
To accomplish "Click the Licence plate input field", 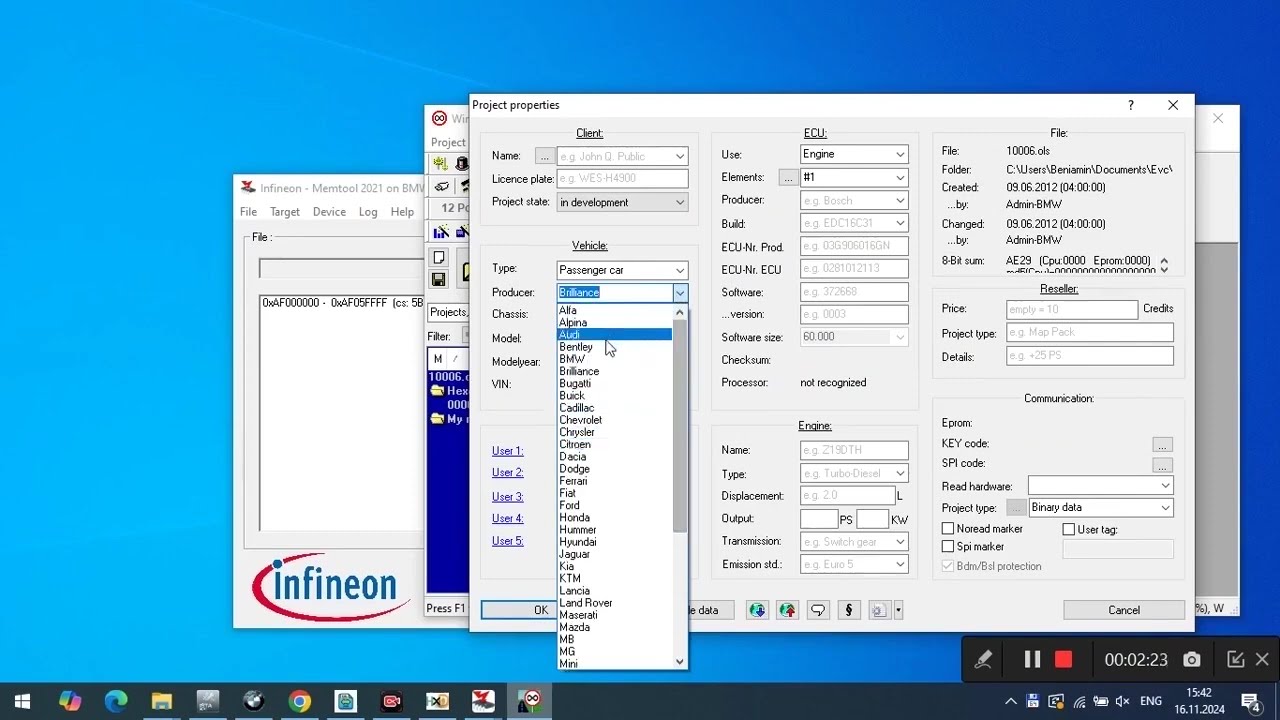I will [622, 179].
